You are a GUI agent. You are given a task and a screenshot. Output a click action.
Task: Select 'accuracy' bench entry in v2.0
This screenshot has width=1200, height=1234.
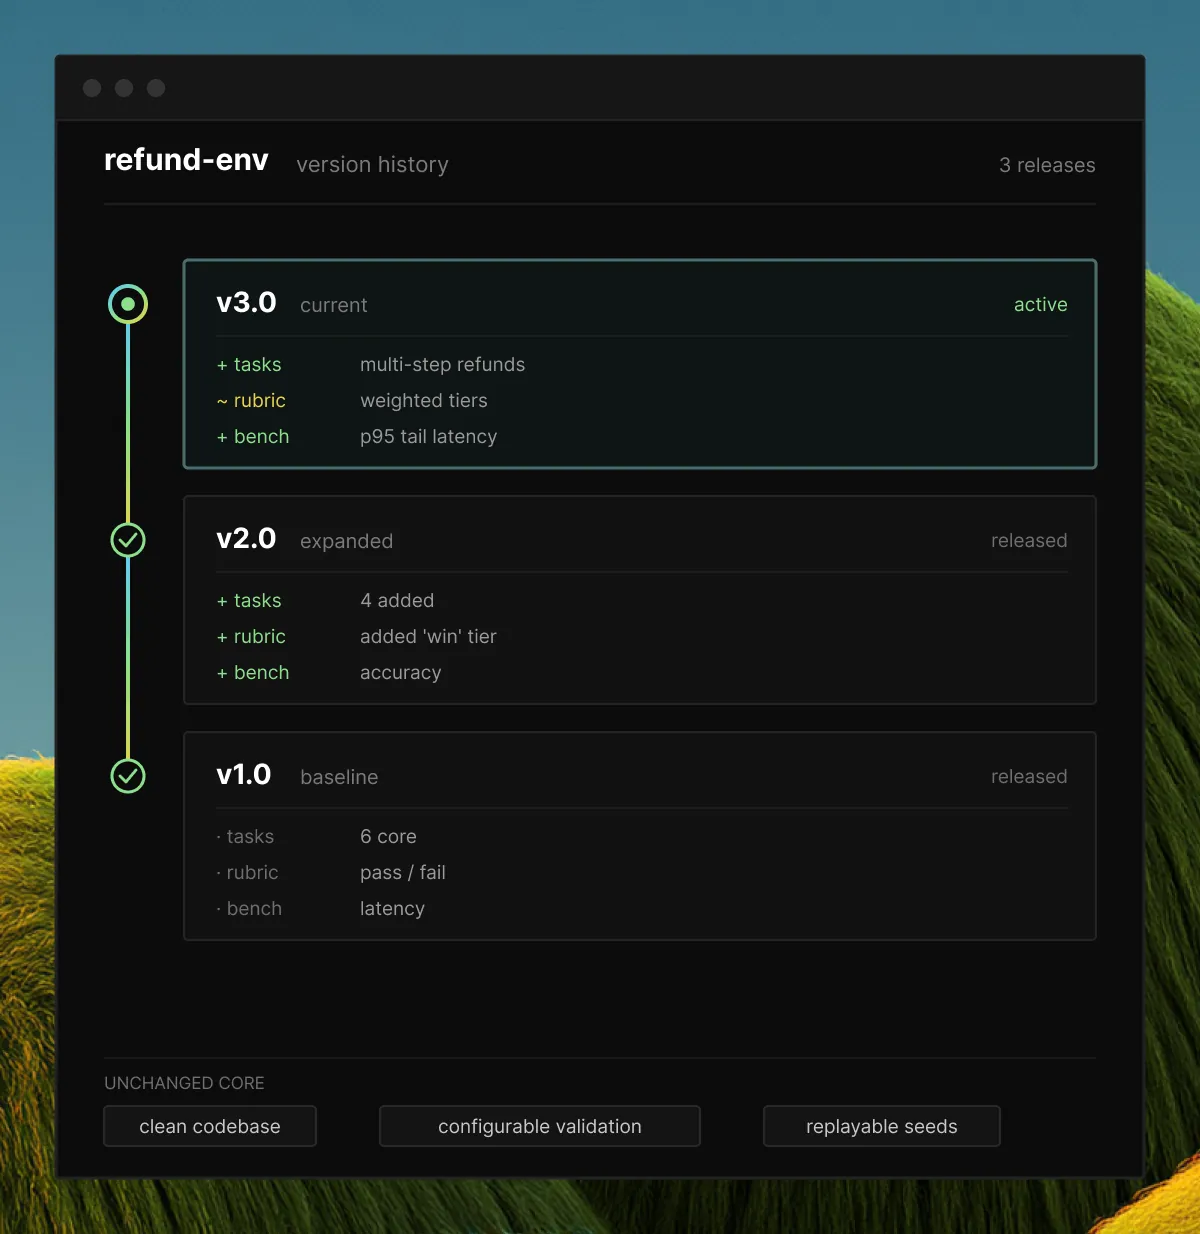click(x=400, y=673)
